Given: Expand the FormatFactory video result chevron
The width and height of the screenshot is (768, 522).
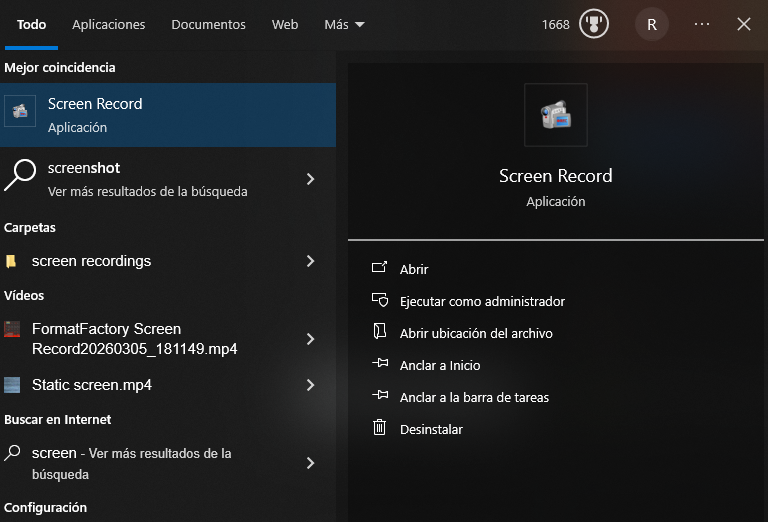Looking at the screenshot, I should click(x=311, y=339).
